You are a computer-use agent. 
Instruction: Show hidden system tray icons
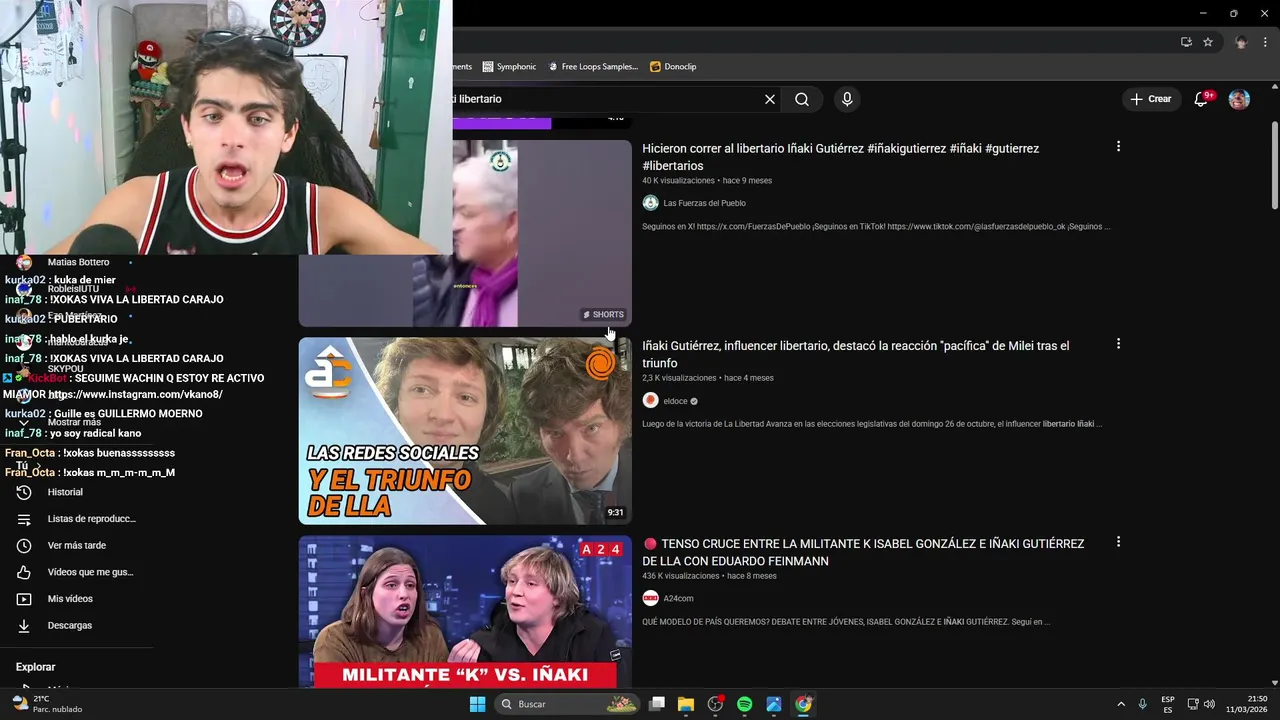(1121, 704)
